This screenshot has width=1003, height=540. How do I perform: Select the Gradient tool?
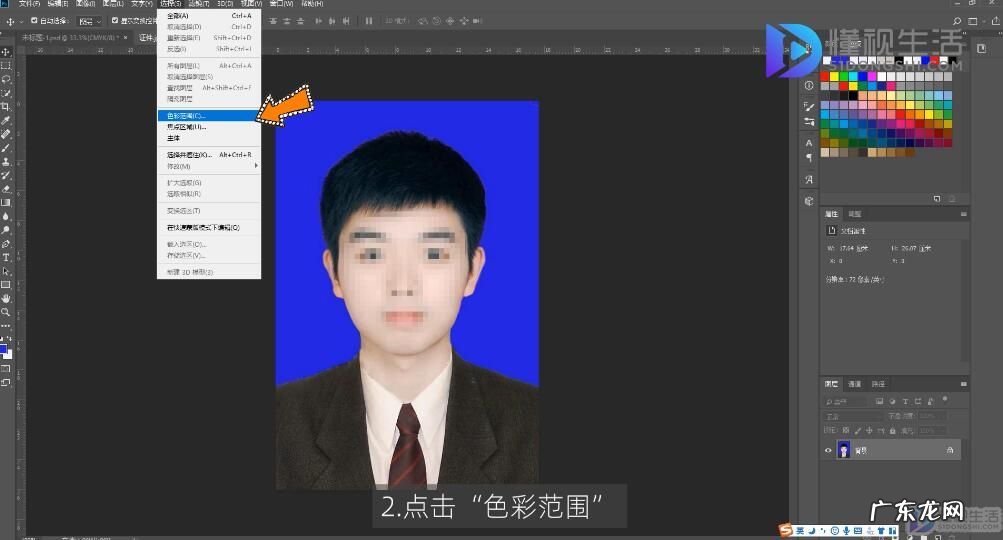(6, 202)
